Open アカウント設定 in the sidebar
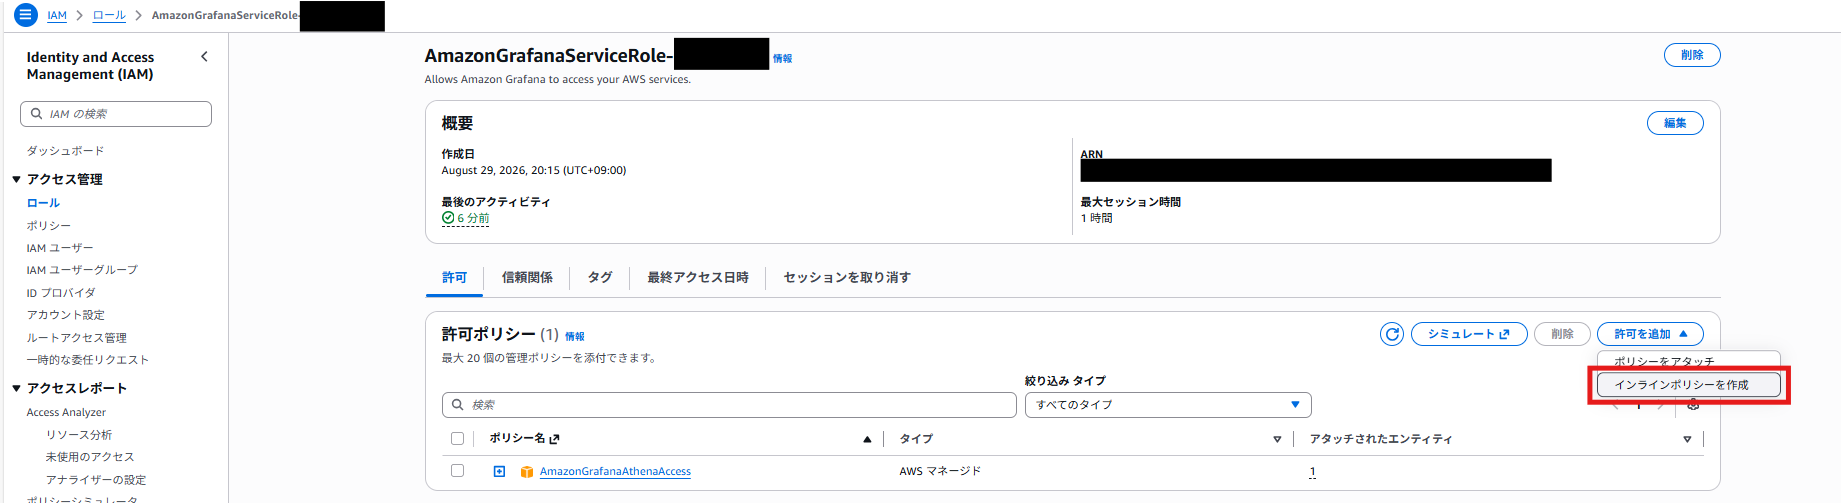 (65, 315)
